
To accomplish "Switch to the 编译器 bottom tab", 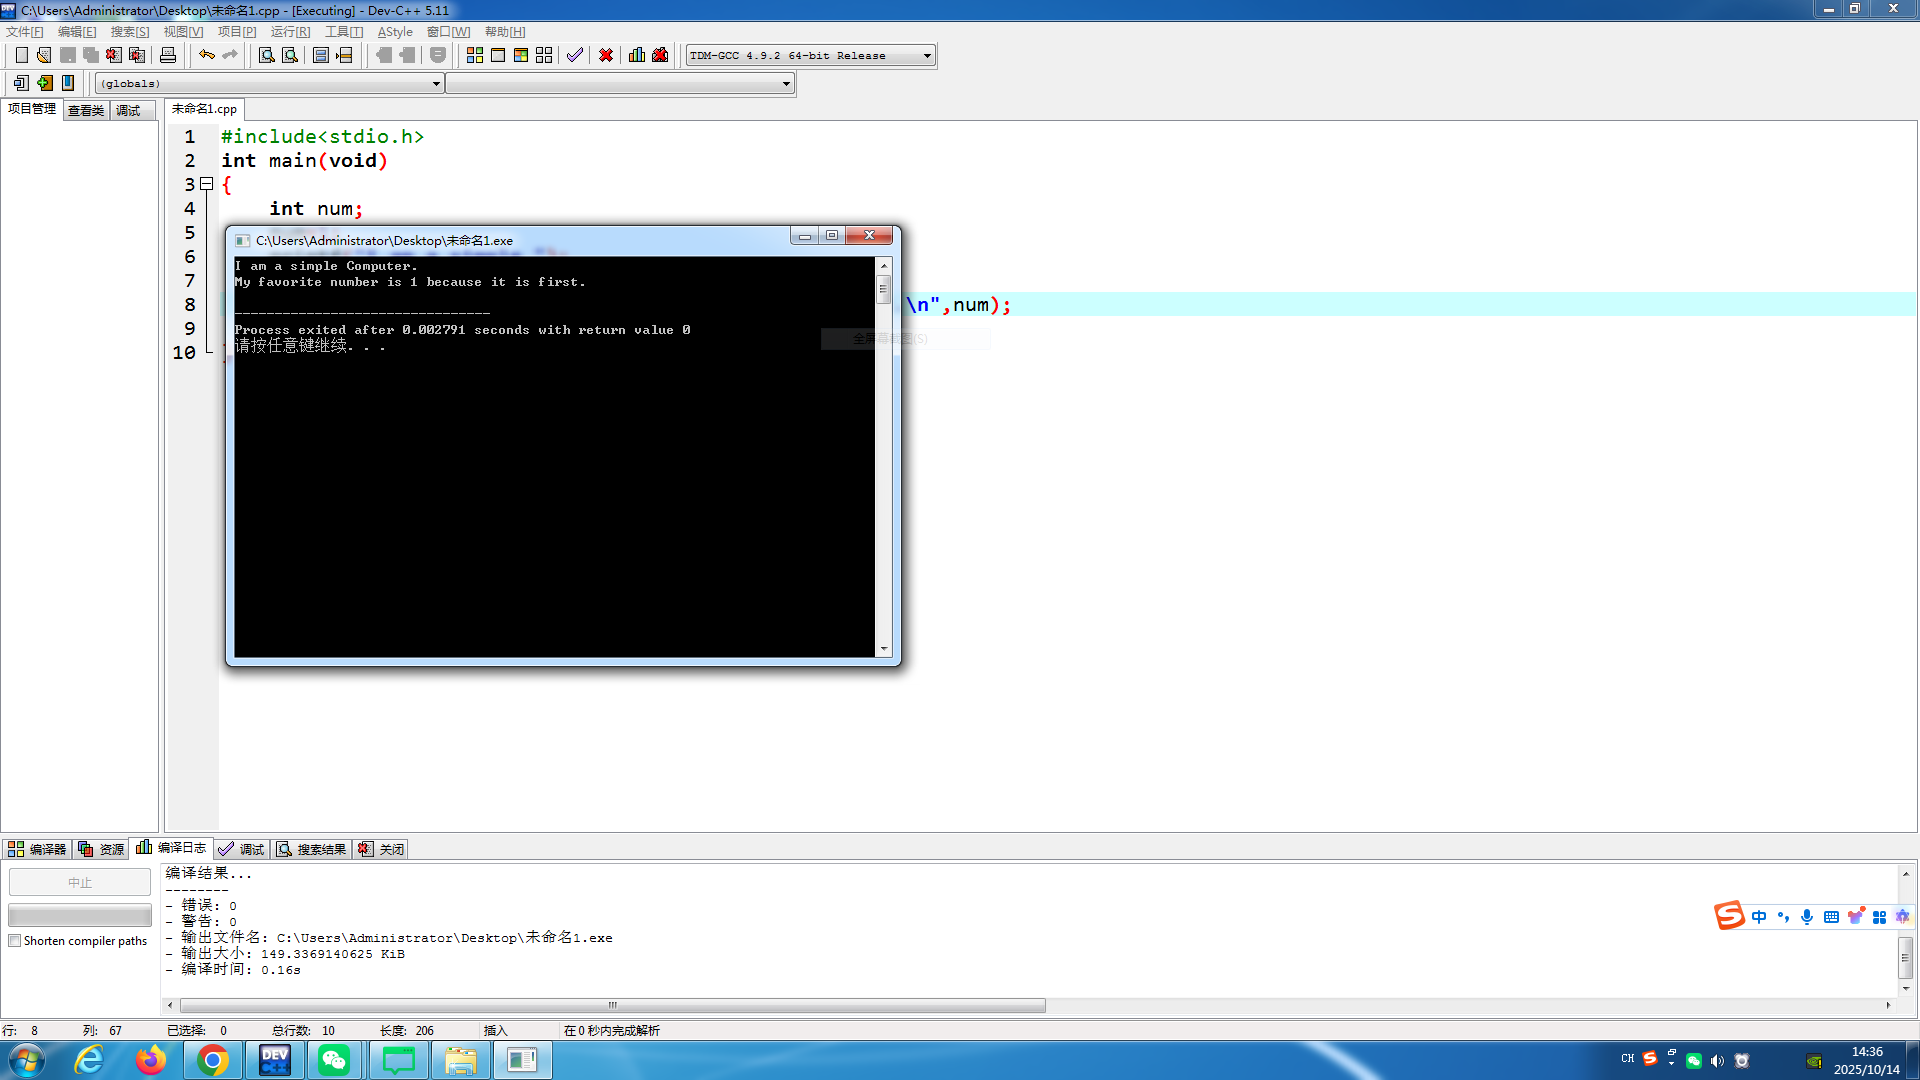I will pyautogui.click(x=37, y=849).
